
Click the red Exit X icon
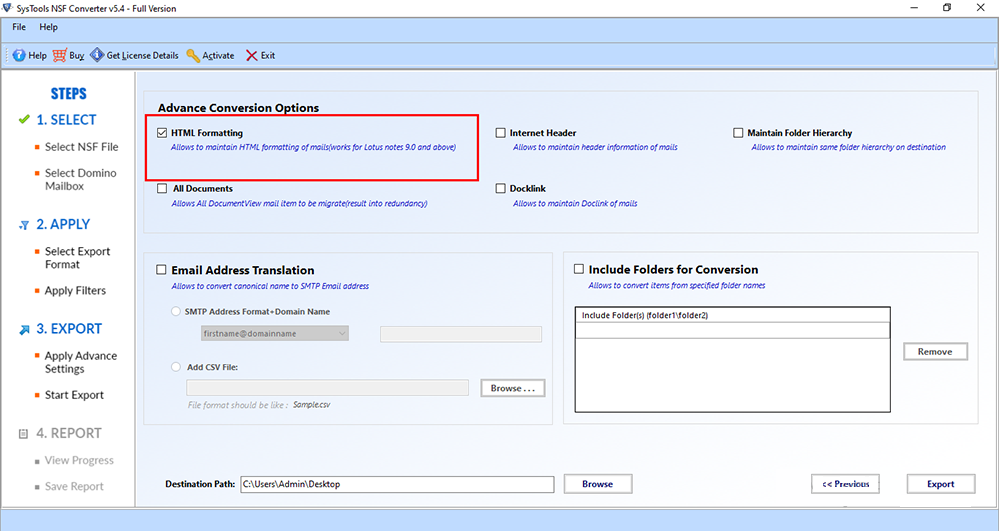(x=251, y=56)
